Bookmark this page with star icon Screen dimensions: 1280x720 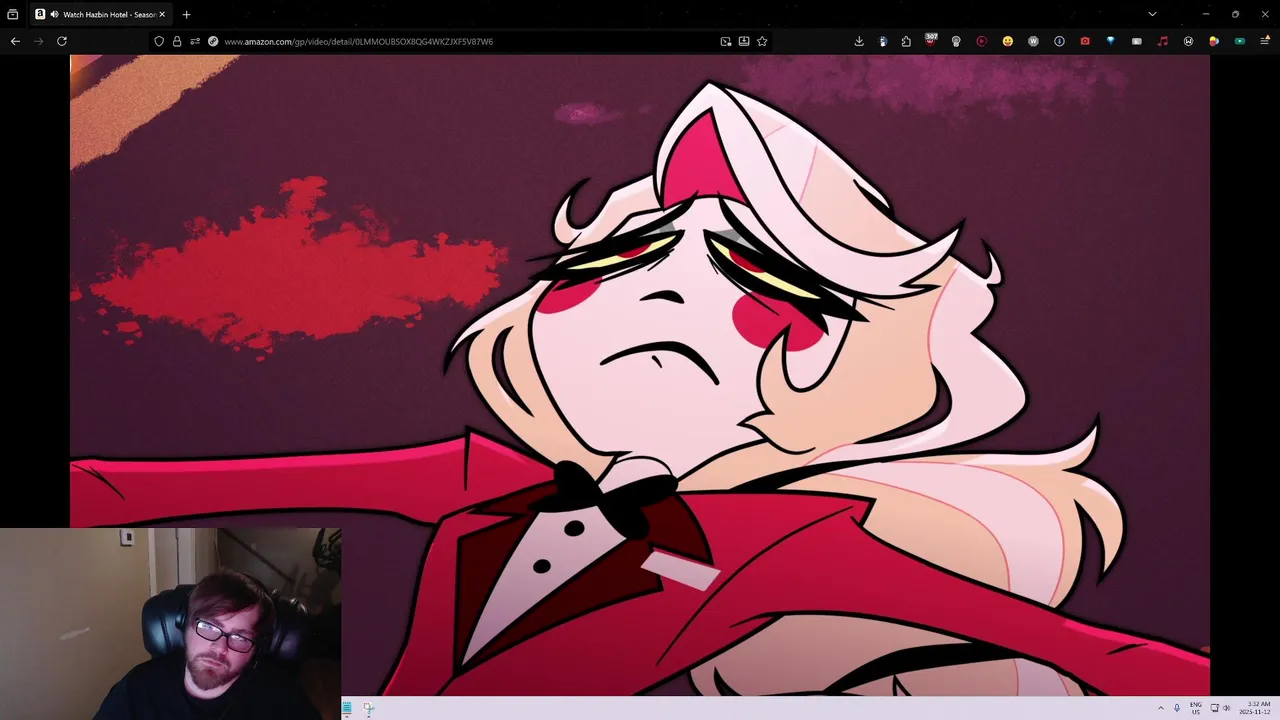point(762,41)
